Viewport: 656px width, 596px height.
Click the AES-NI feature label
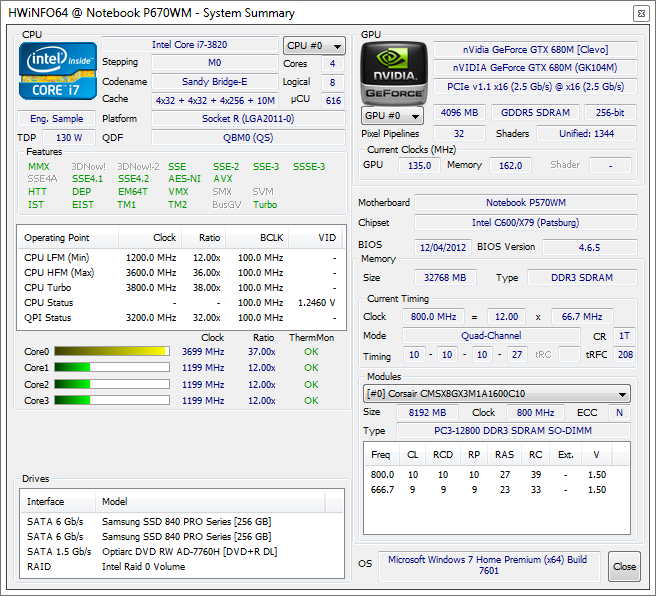[184, 179]
